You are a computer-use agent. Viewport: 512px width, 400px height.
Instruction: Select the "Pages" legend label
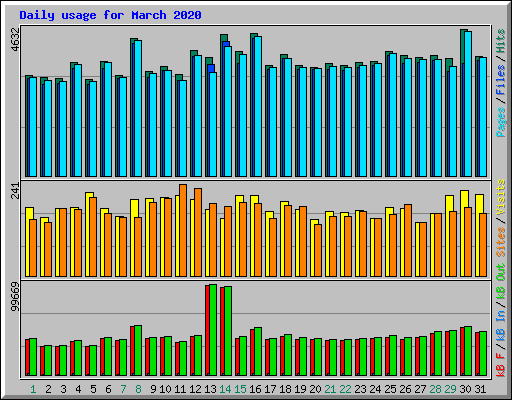click(x=501, y=122)
